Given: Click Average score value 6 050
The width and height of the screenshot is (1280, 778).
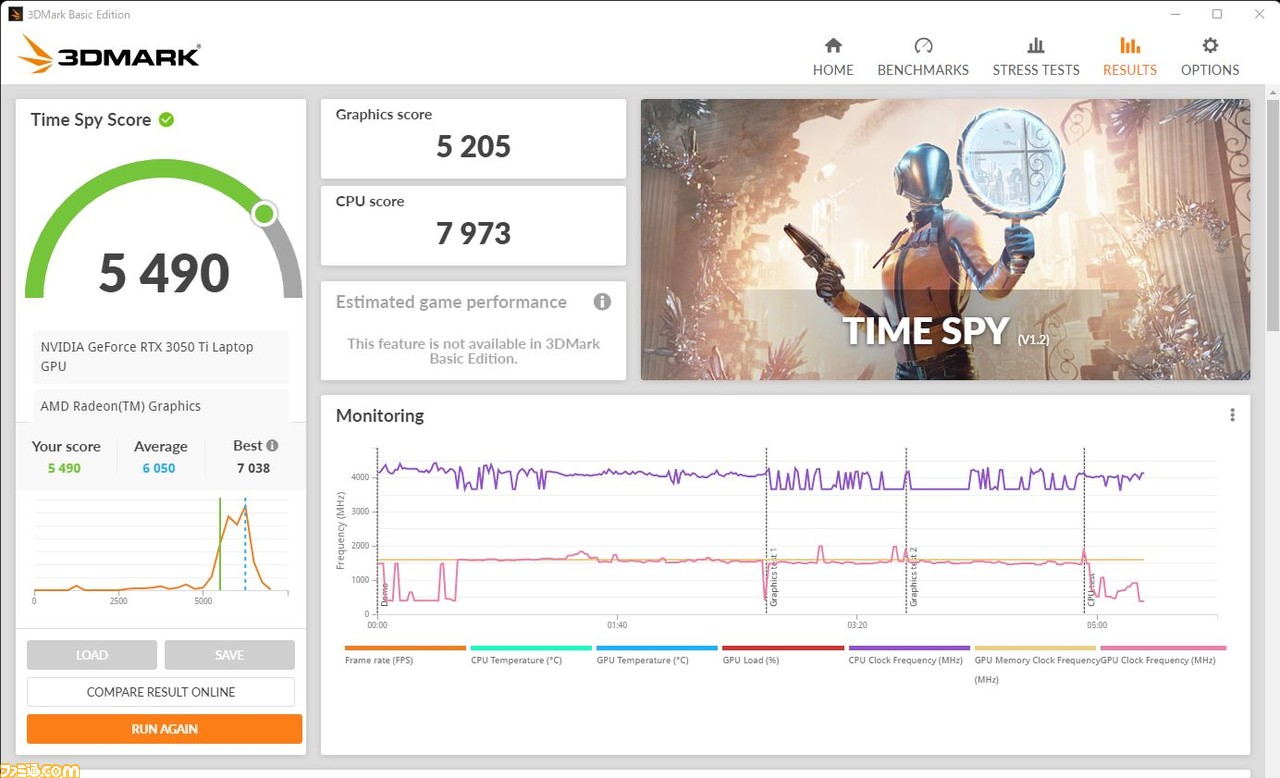Looking at the screenshot, I should pyautogui.click(x=160, y=468).
